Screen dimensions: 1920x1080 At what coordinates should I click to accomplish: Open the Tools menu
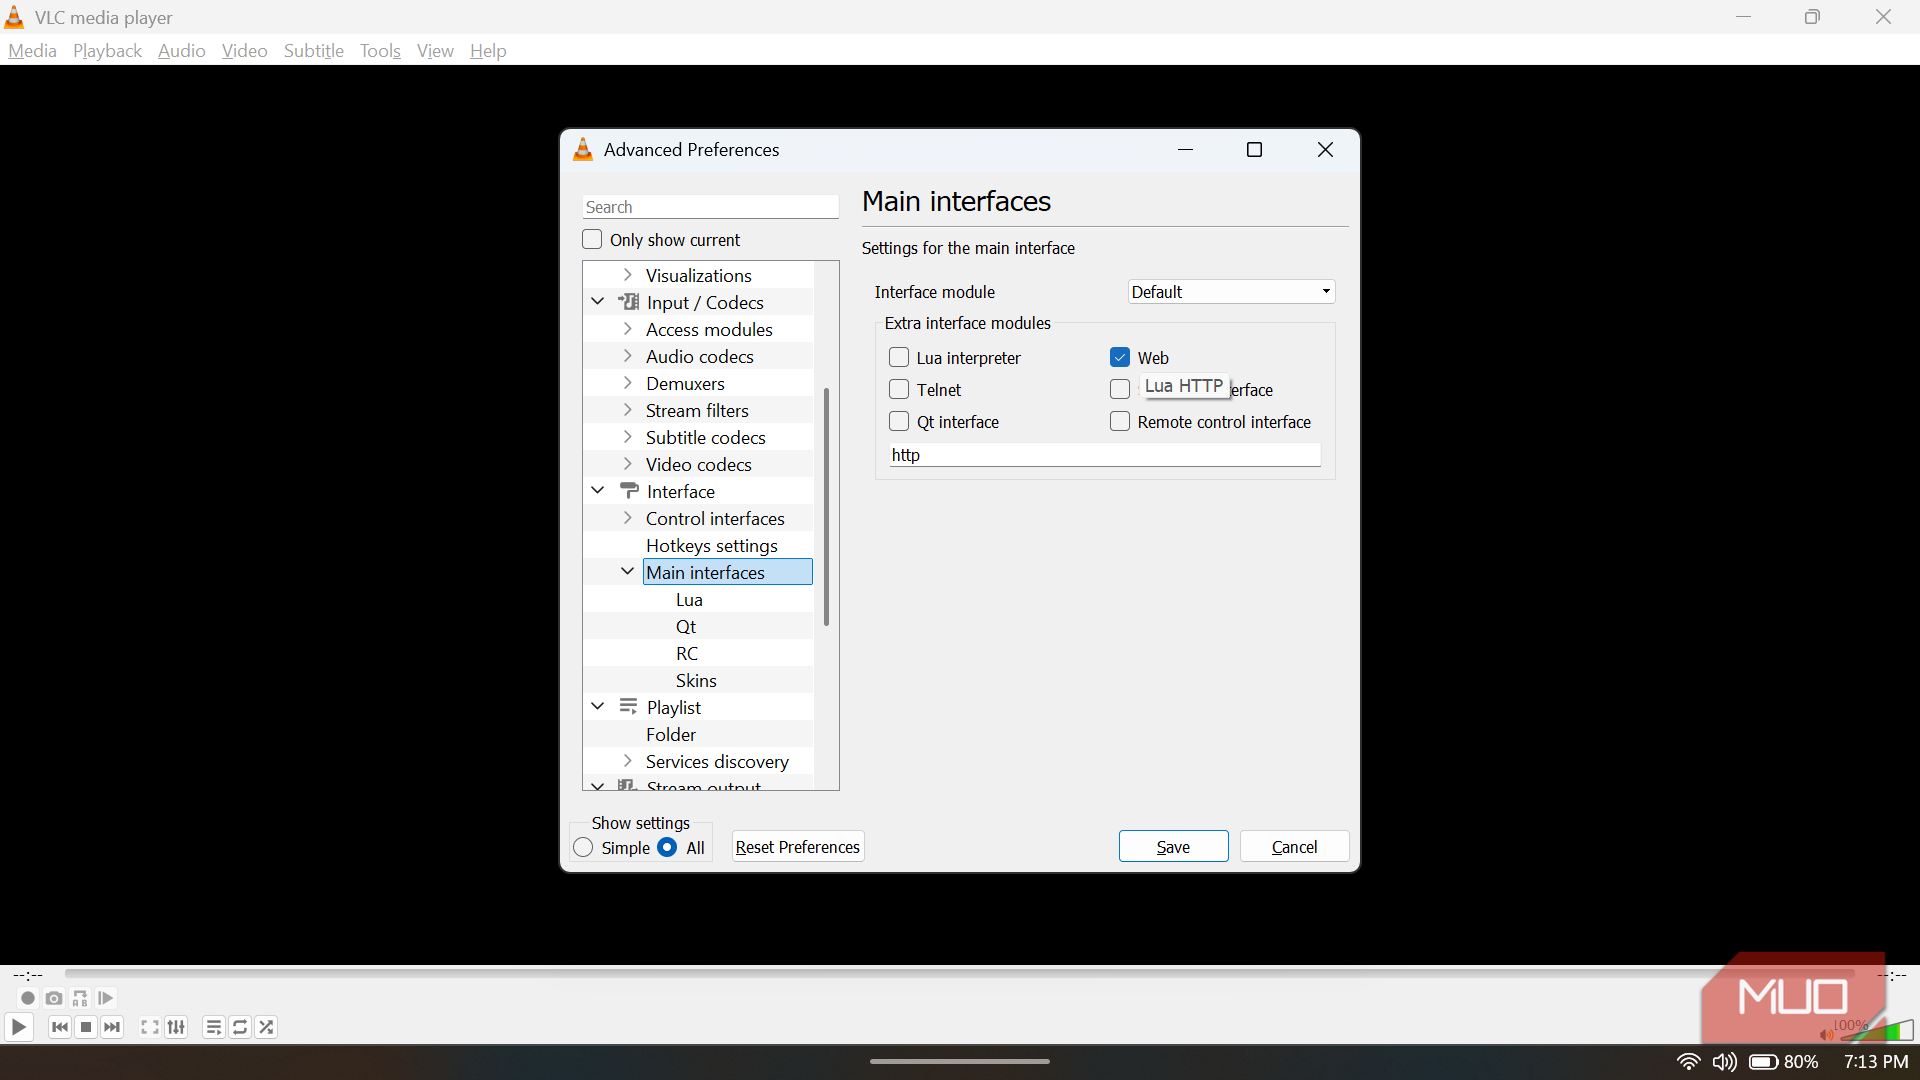point(380,50)
